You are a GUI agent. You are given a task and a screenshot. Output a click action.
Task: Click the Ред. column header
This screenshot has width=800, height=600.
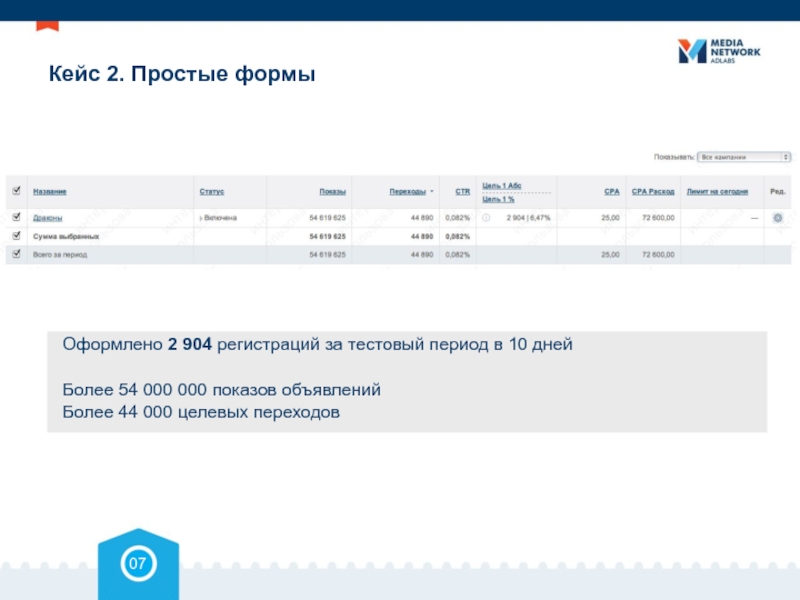[778, 191]
